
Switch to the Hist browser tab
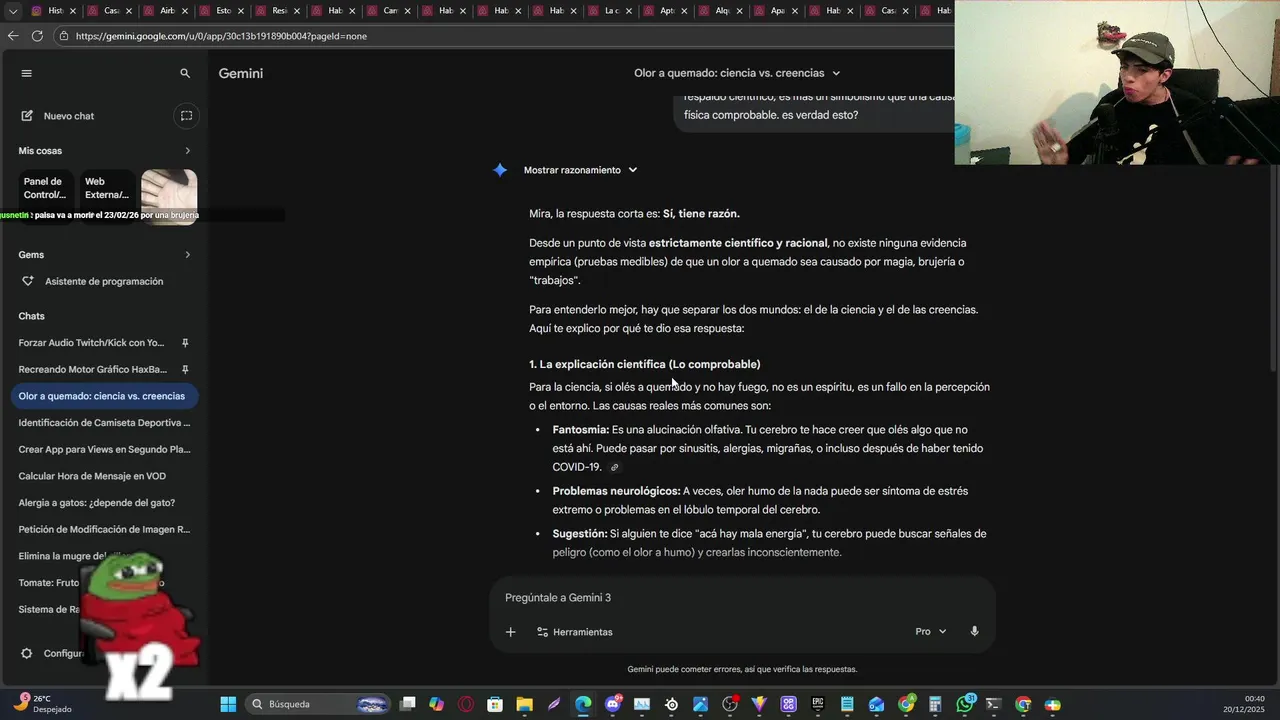(x=55, y=11)
